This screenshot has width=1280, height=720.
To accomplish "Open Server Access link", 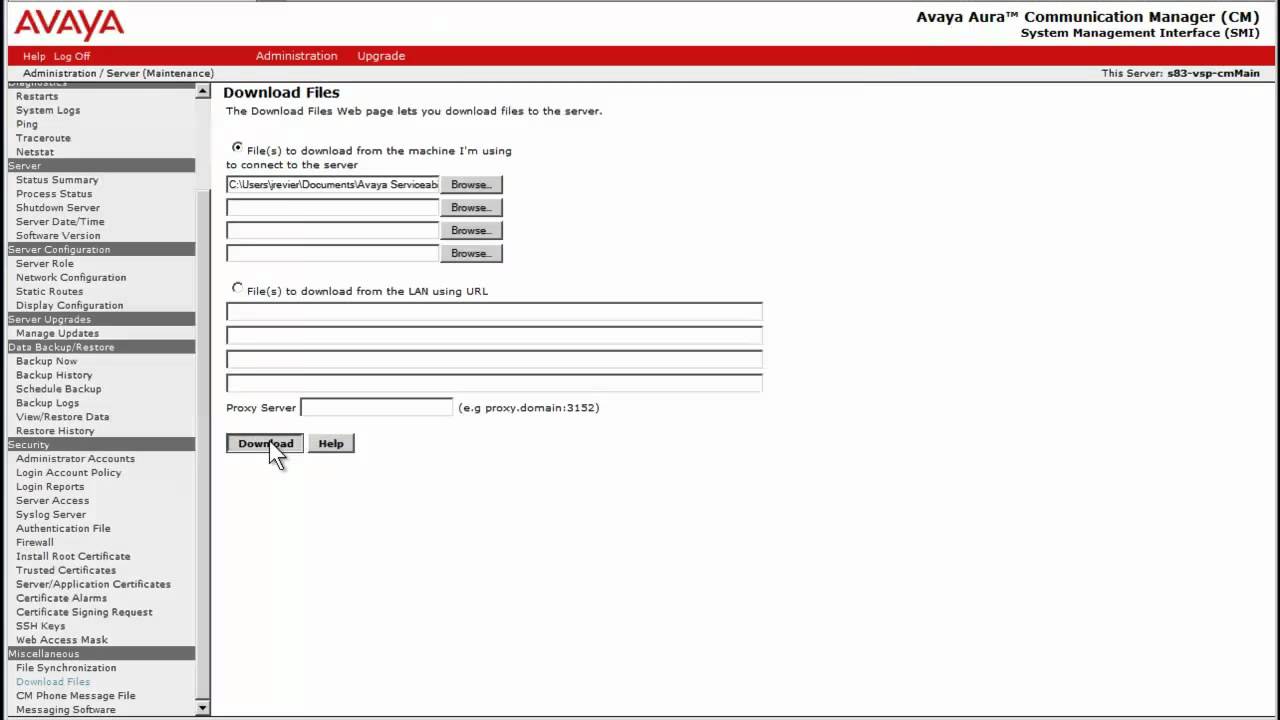I will click(x=52, y=502).
